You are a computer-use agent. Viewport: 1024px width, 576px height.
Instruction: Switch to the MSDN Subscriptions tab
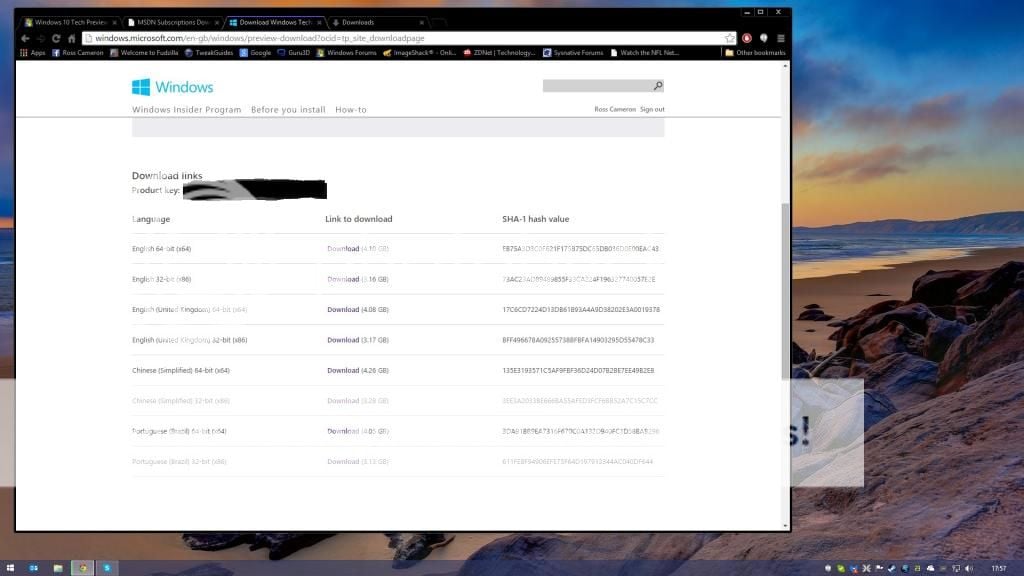tap(173, 22)
